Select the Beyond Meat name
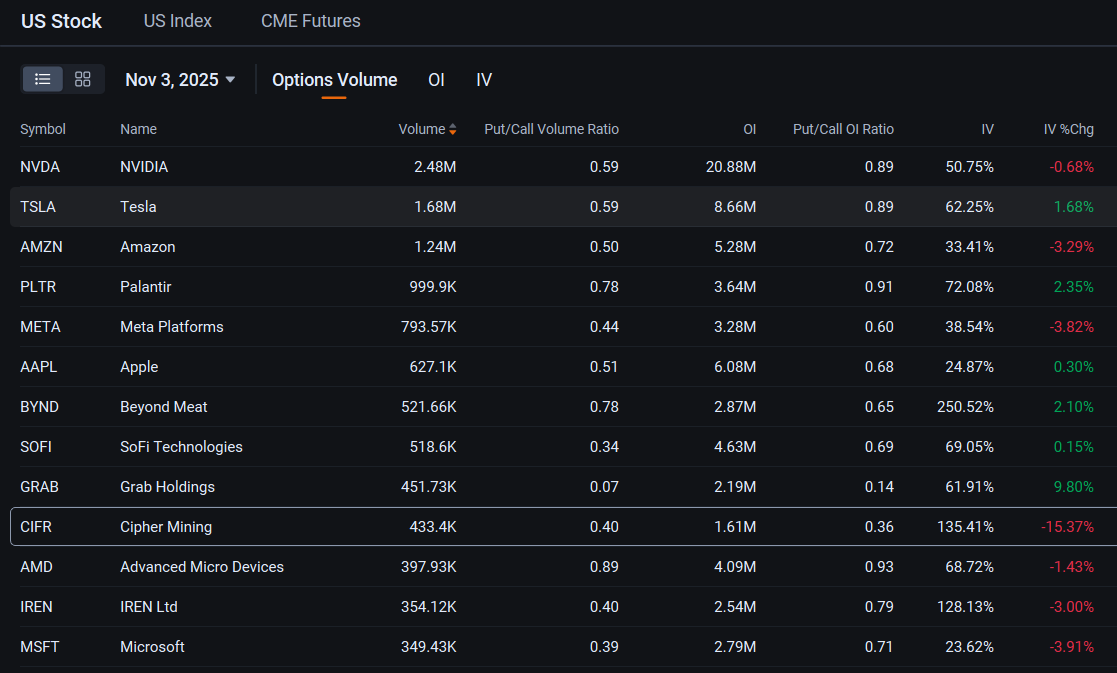The width and height of the screenshot is (1117, 673). coord(164,407)
